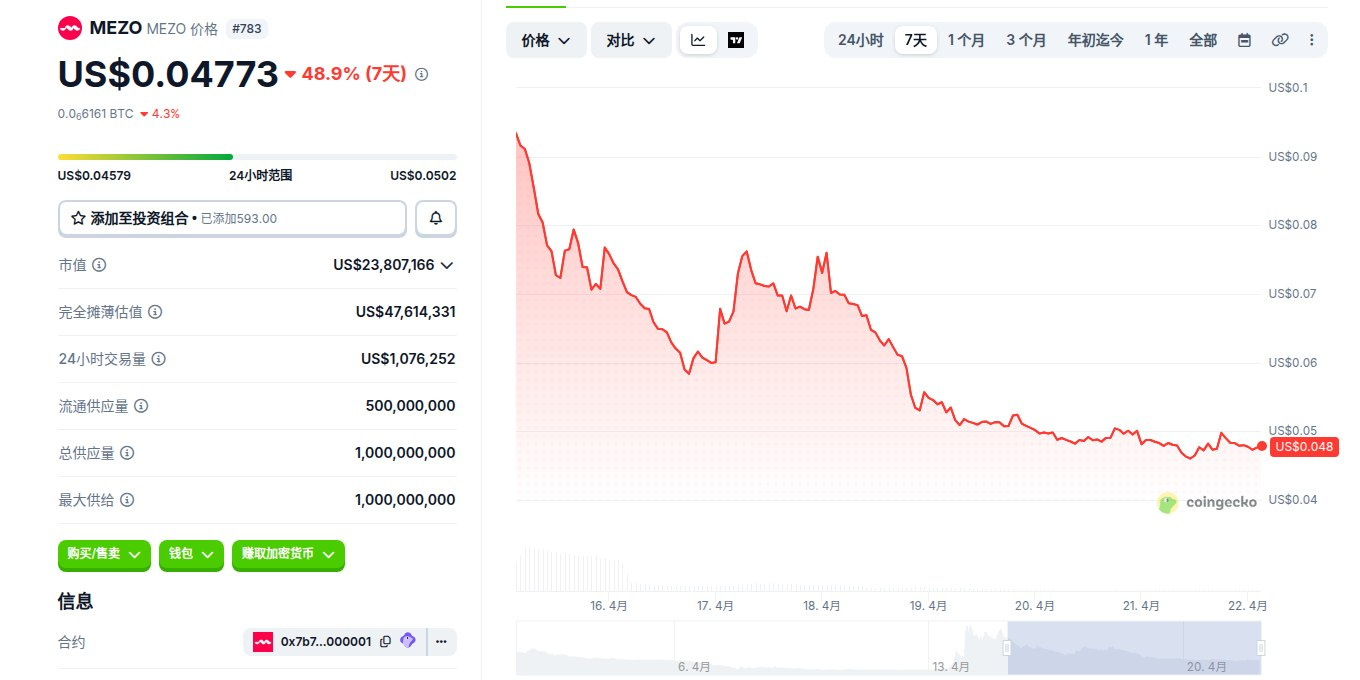The image size is (1360, 680).
Task: Click 添加至投资组合 button
Action: point(232,218)
